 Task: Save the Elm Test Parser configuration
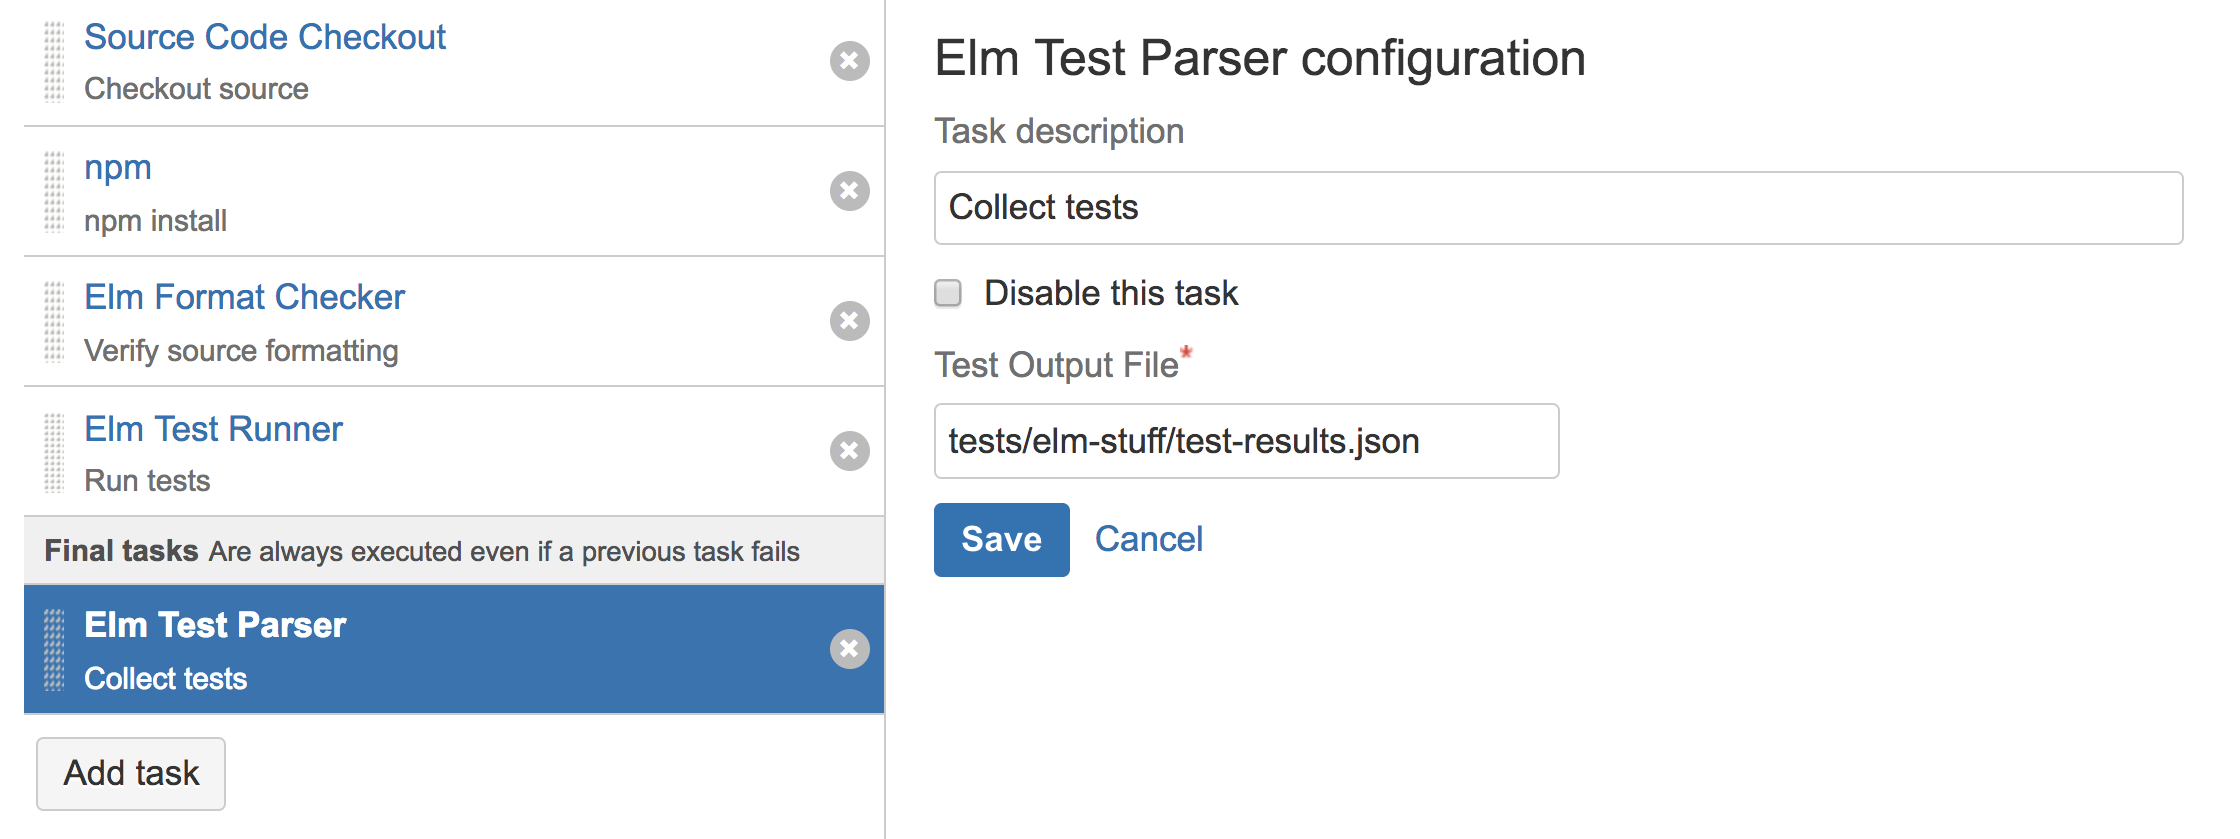pyautogui.click(x=1001, y=540)
